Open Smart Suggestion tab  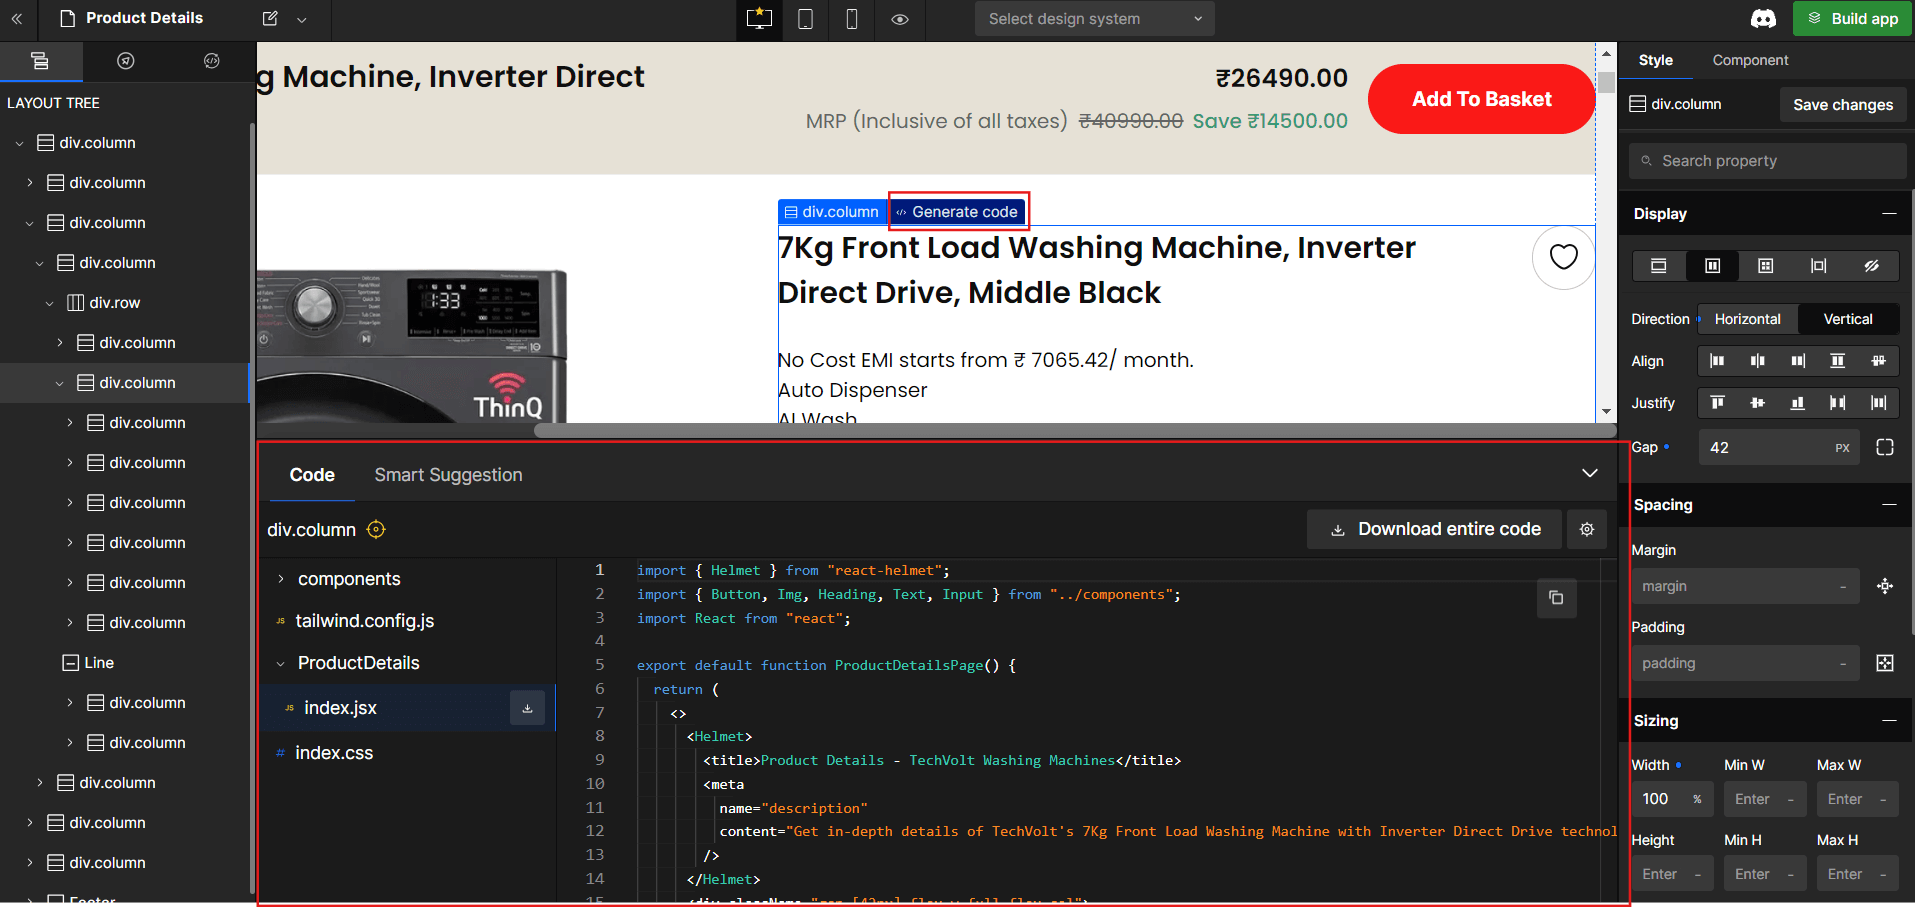(448, 475)
